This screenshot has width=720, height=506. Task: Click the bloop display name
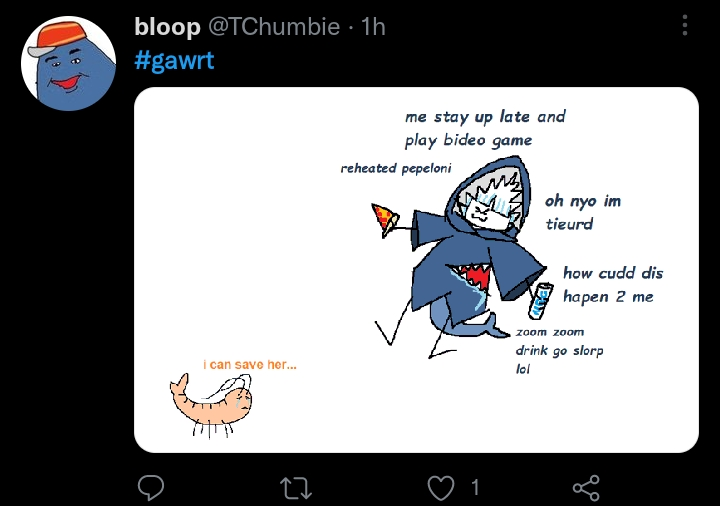(x=167, y=27)
